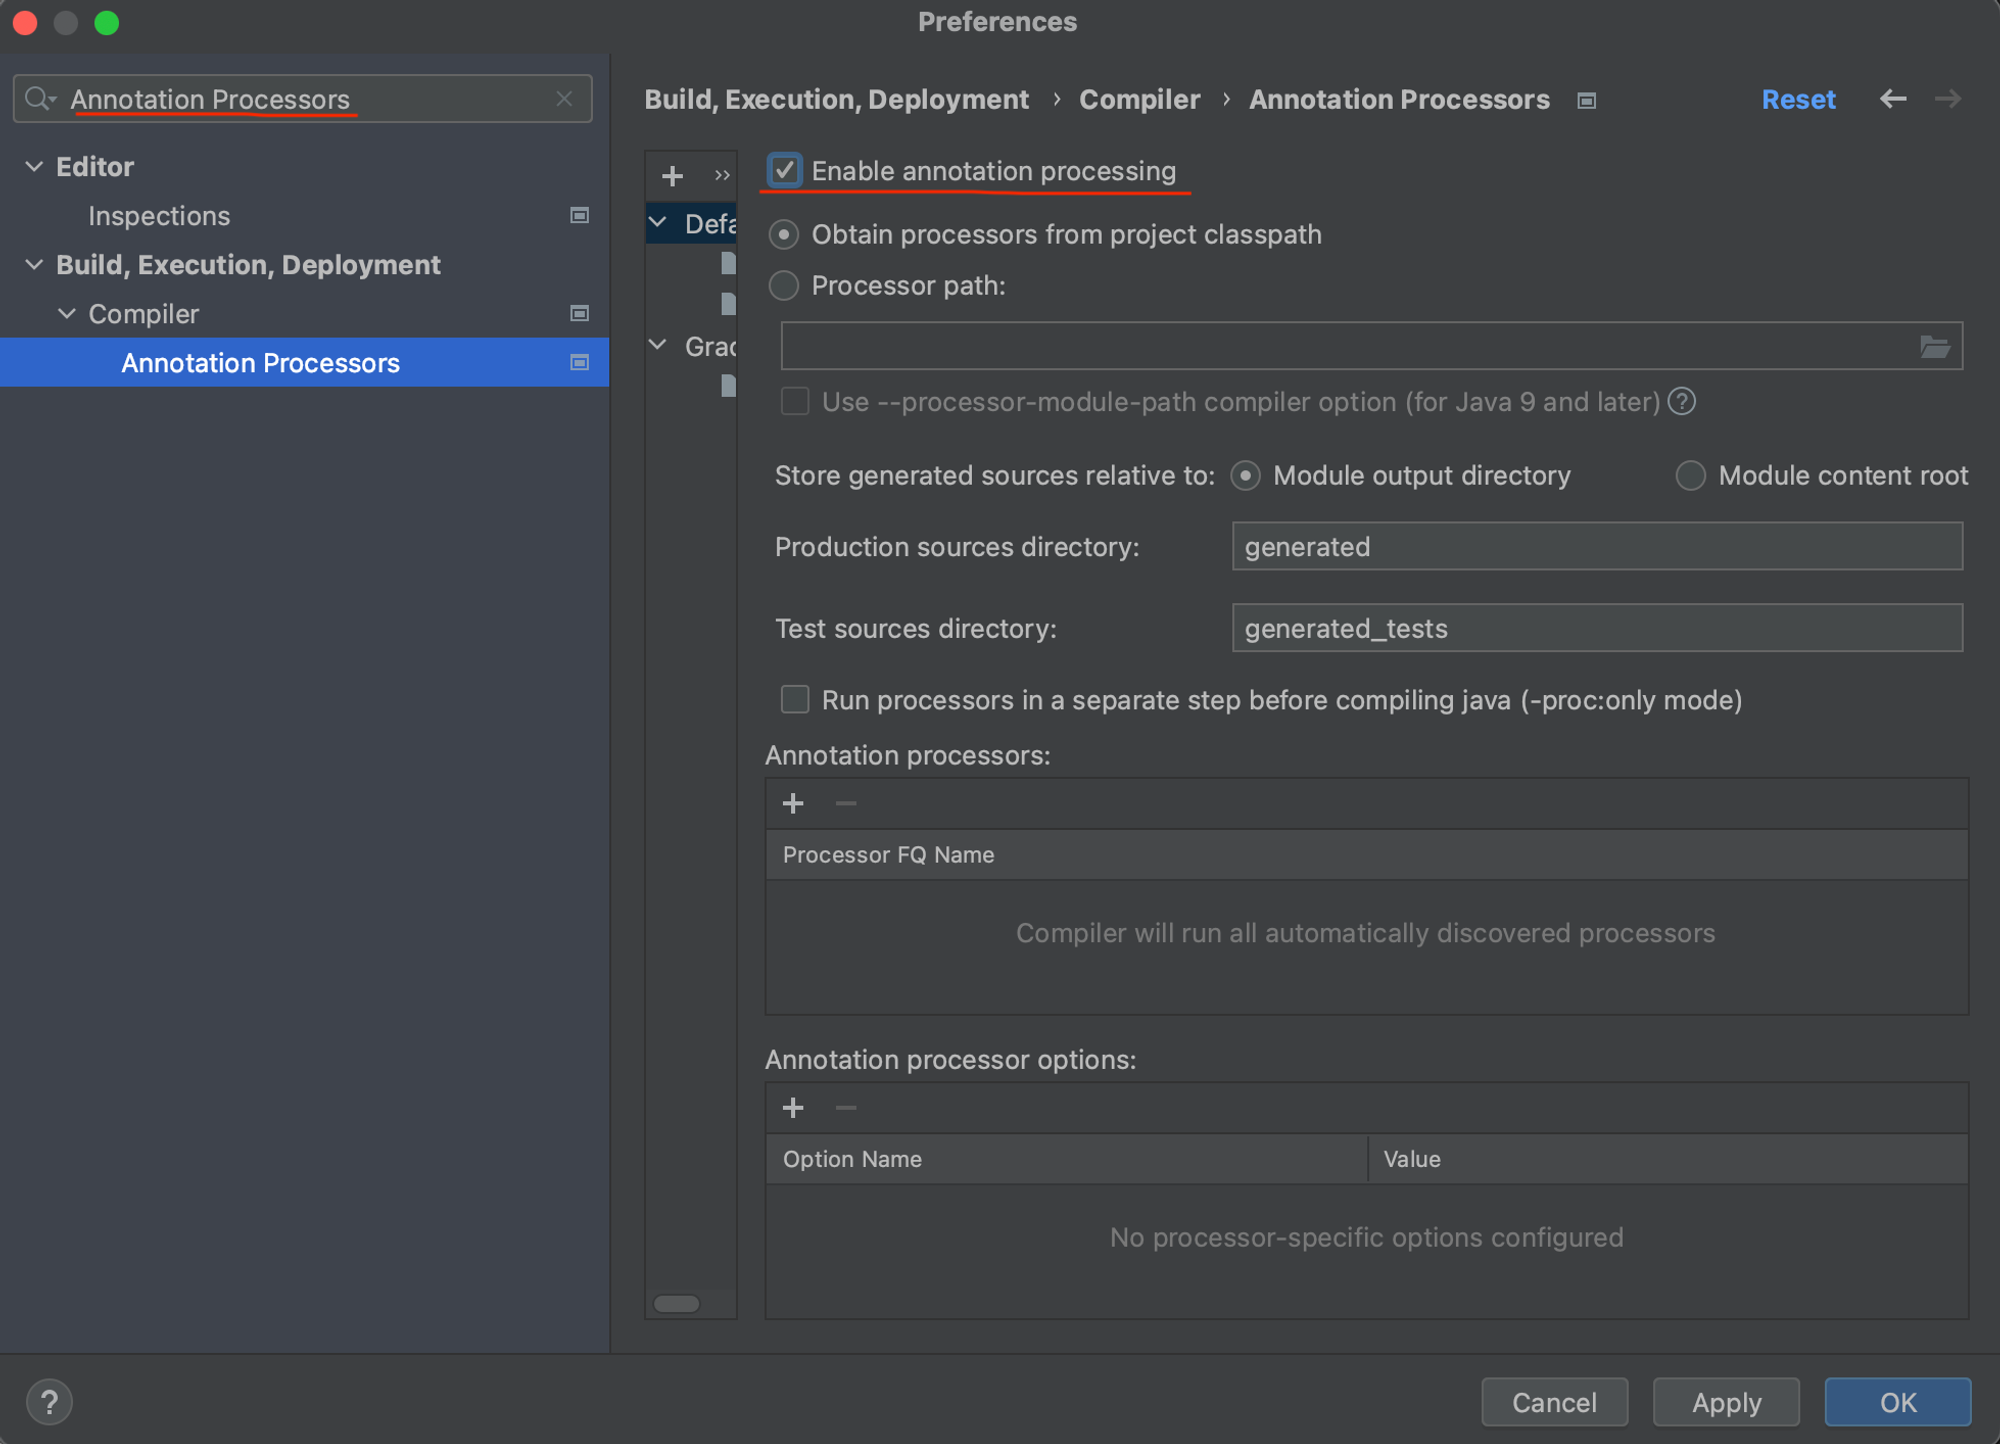Collapse the Compiler tree node
This screenshot has height=1444, width=2000.
coord(67,314)
